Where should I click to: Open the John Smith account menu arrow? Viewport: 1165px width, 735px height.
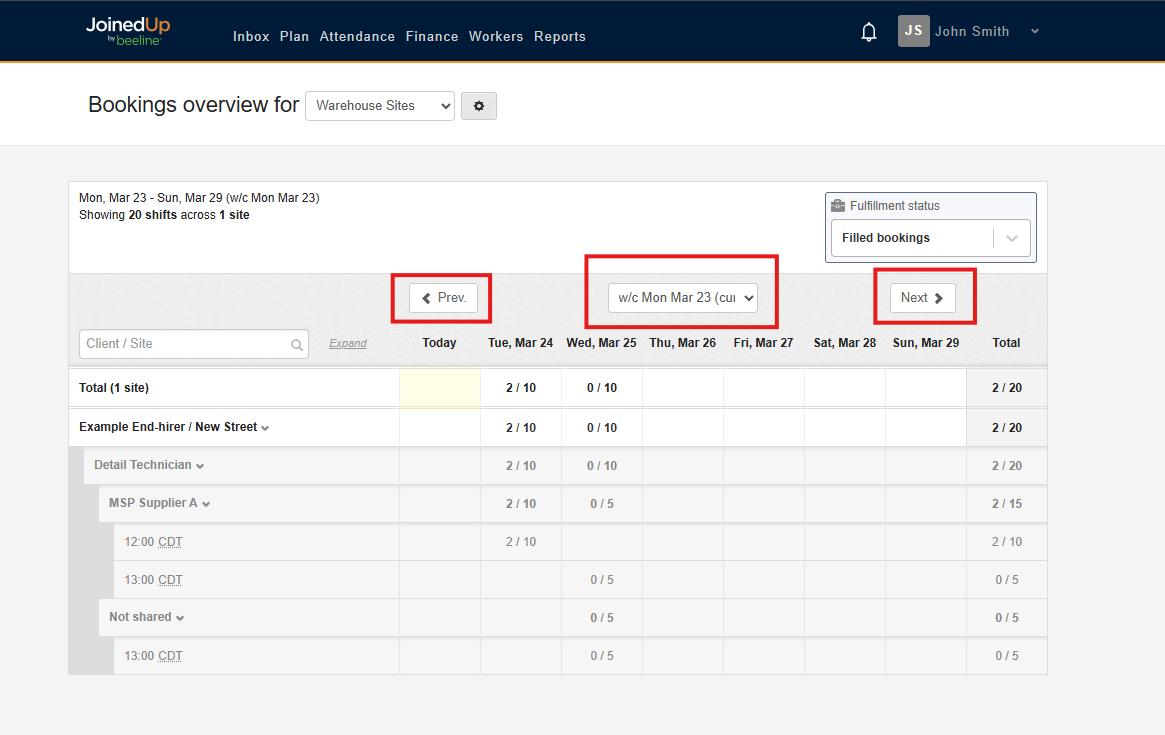coord(1035,31)
